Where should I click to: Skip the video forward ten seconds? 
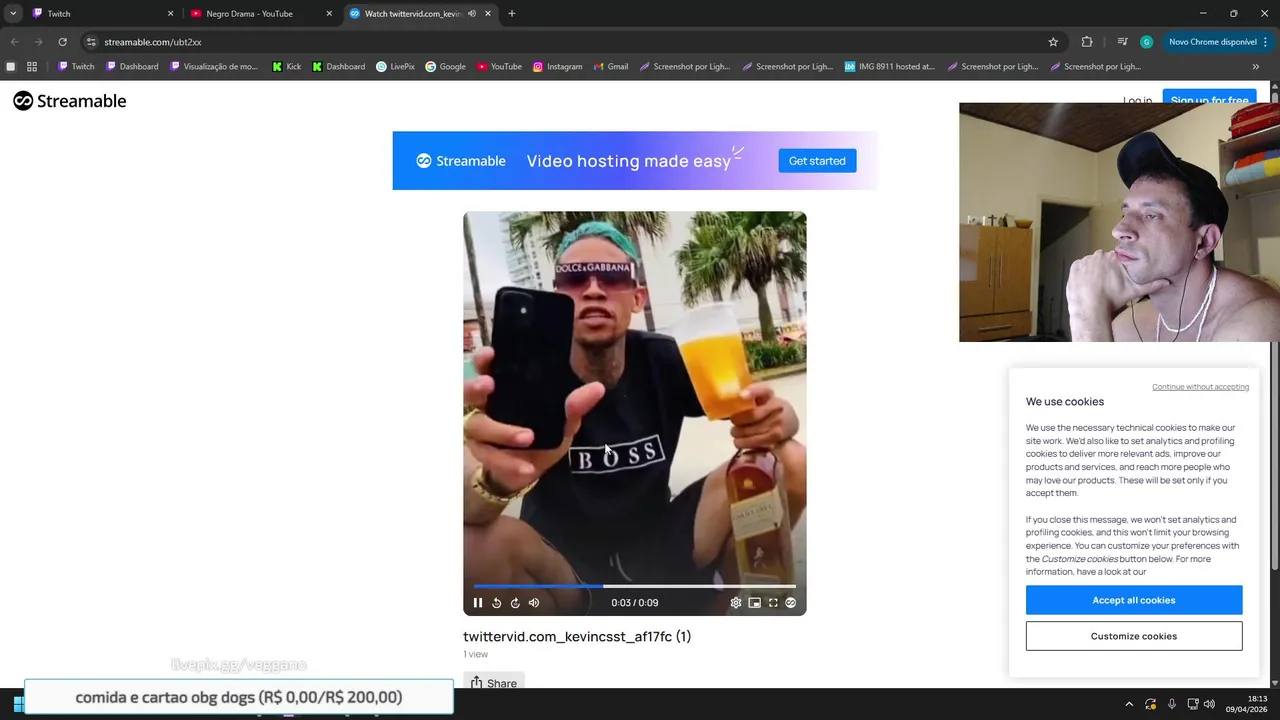515,603
